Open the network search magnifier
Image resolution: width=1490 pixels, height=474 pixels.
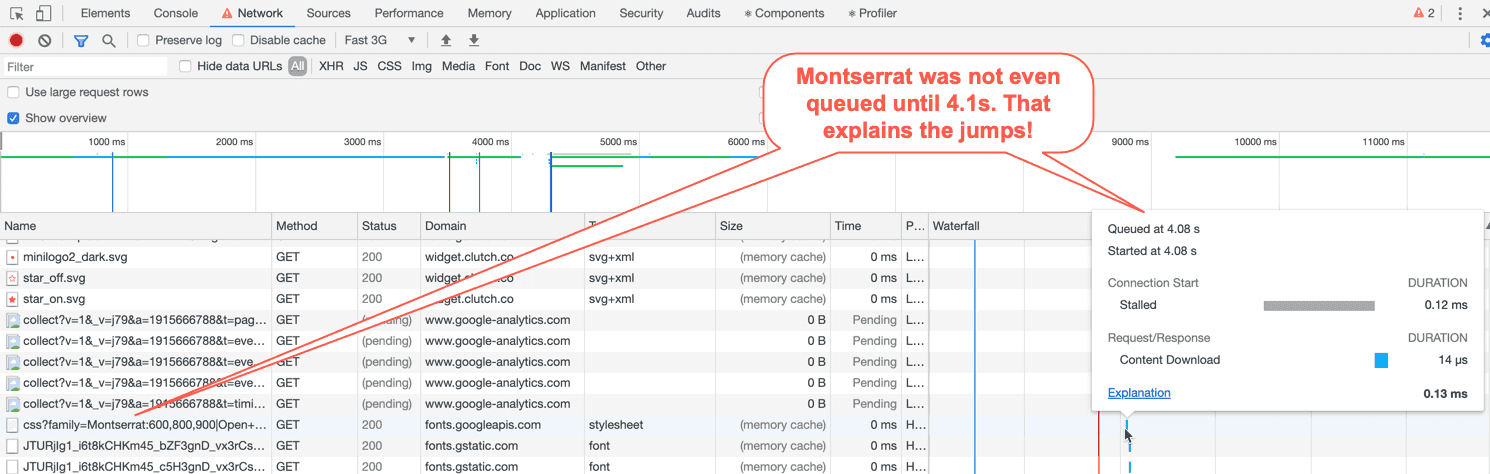point(108,40)
